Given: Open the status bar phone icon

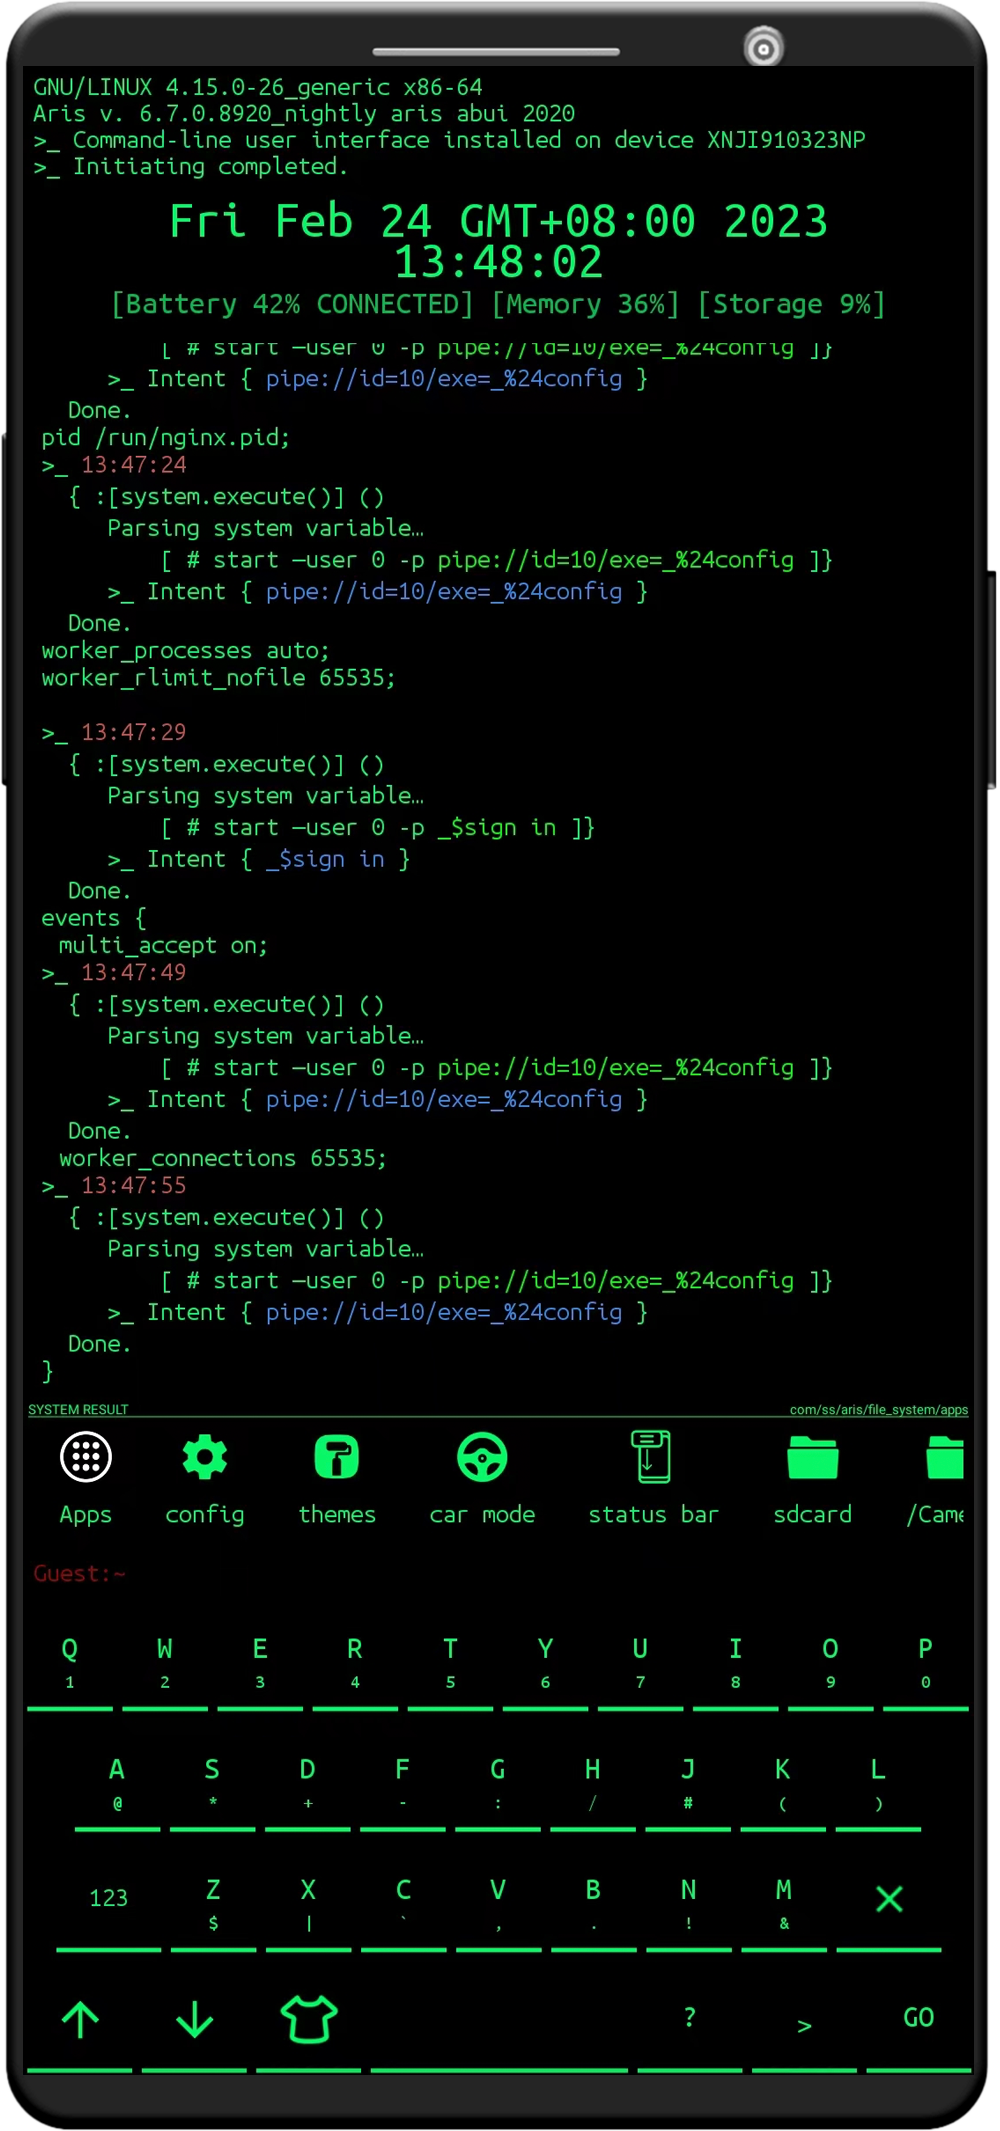Looking at the screenshot, I should pos(651,1456).
